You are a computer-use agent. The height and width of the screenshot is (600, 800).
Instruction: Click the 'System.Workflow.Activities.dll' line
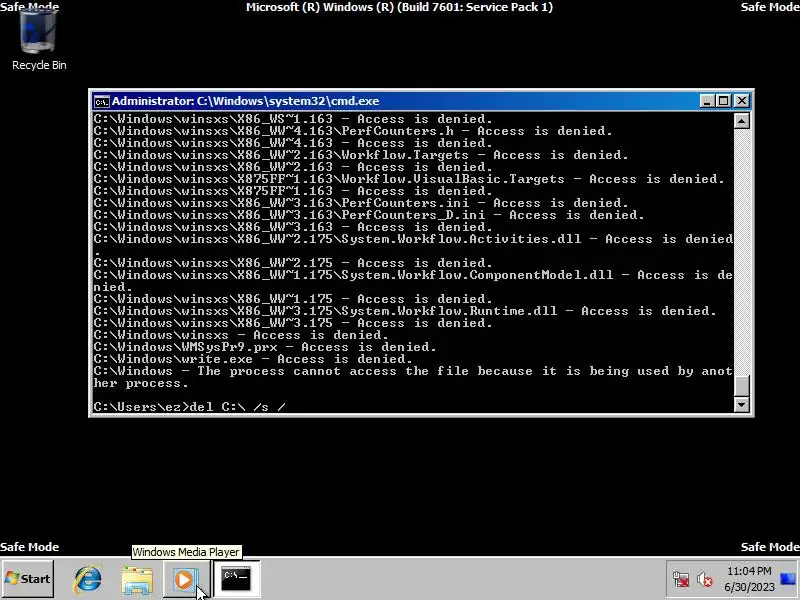(413, 245)
